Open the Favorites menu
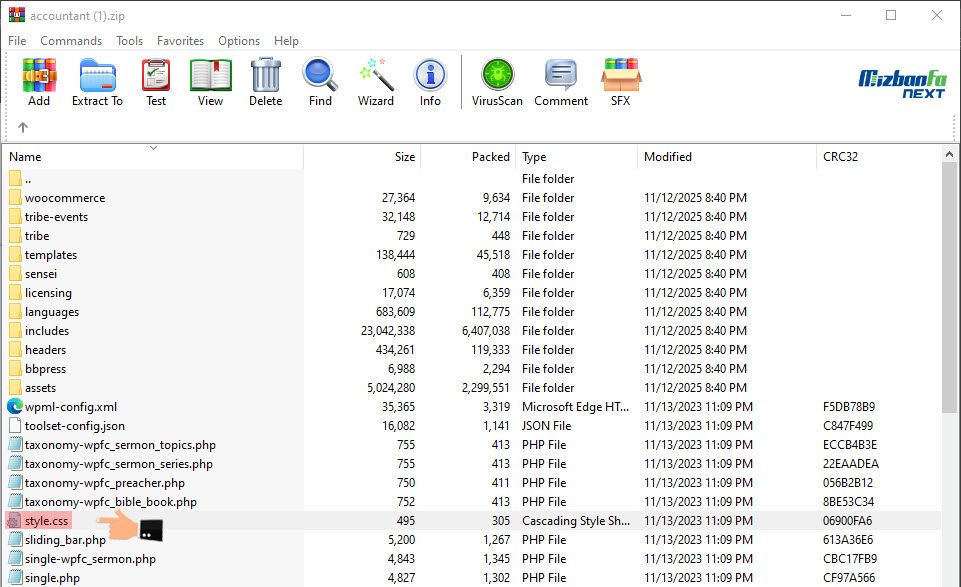Viewport: 961px width, 587px height. (180, 41)
